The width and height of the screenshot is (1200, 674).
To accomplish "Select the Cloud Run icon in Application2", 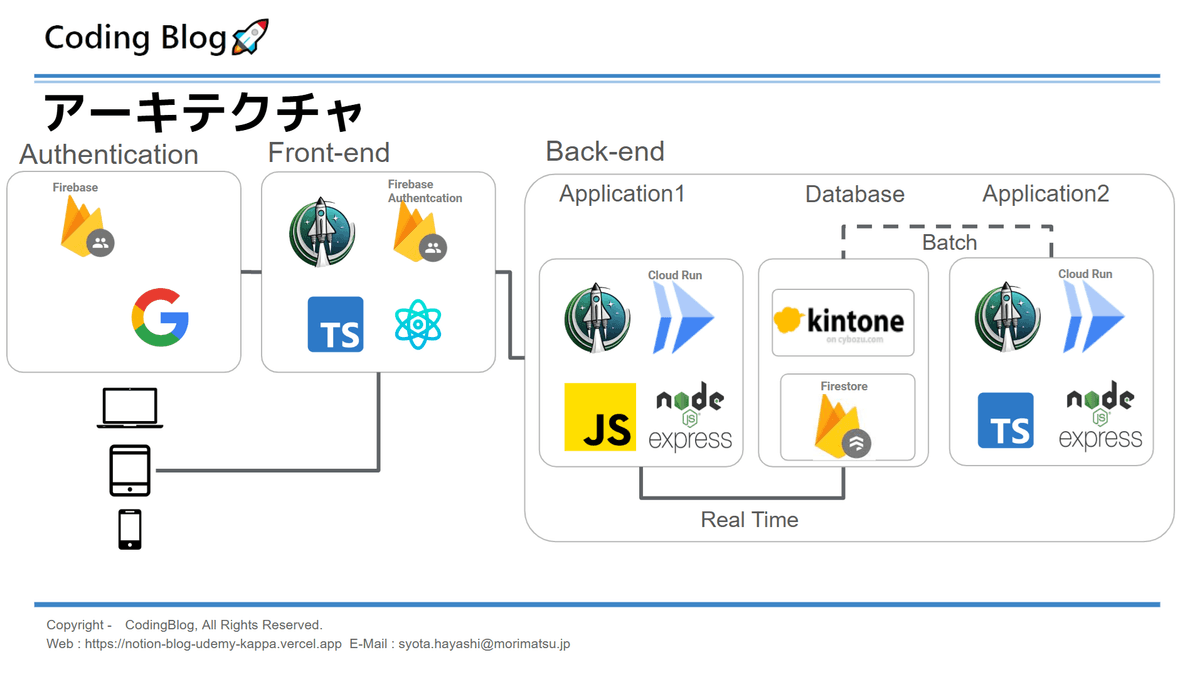I will coord(1094,318).
